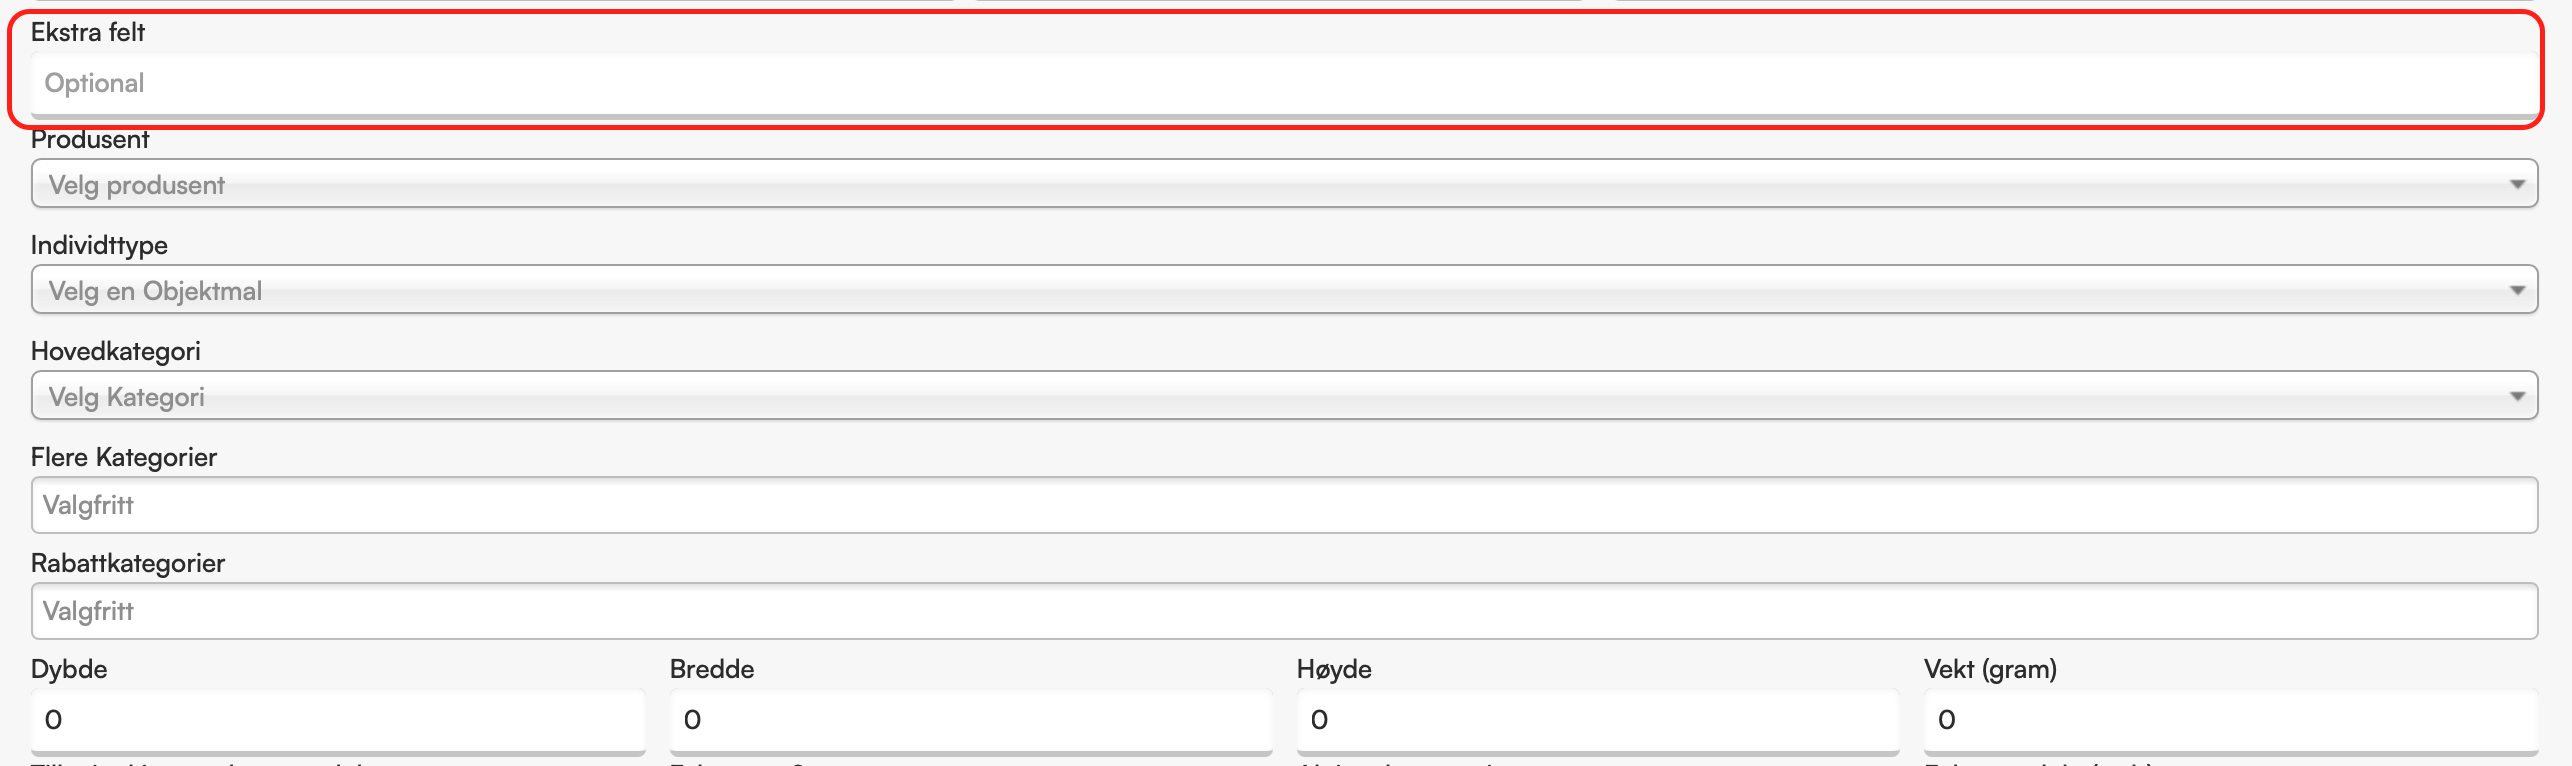The width and height of the screenshot is (2572, 766).
Task: Select the Høyde number field
Action: pyautogui.click(x=1598, y=720)
